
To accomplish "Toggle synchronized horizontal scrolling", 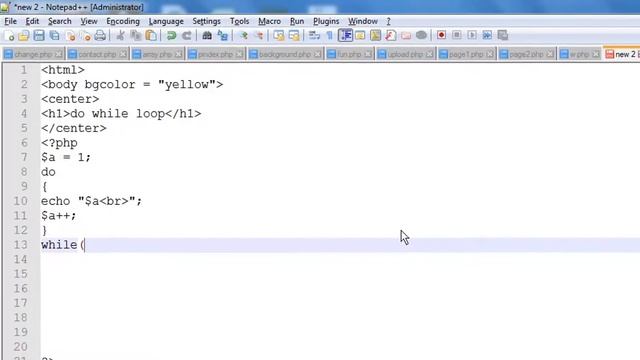I will pos(294,36).
